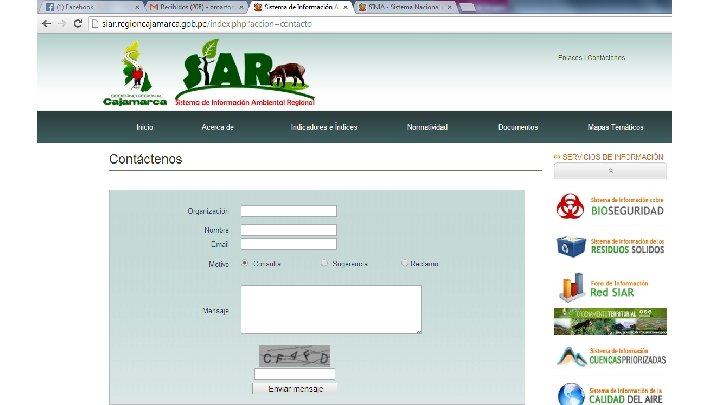This screenshot has height=405, width=720.
Task: Go to Inicio in navigation bar
Action: click(x=145, y=127)
